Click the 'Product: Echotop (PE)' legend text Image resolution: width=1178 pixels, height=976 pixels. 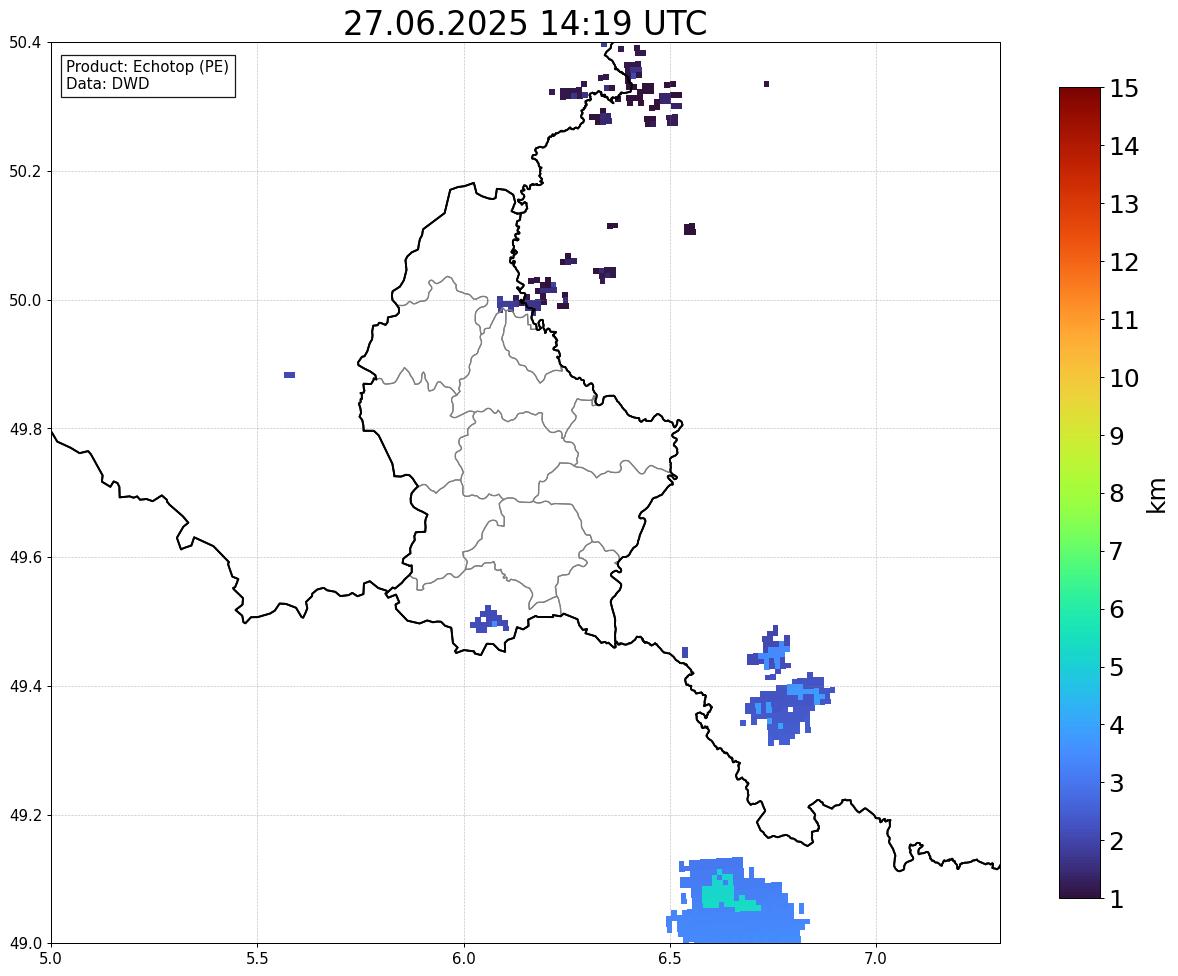[x=147, y=67]
